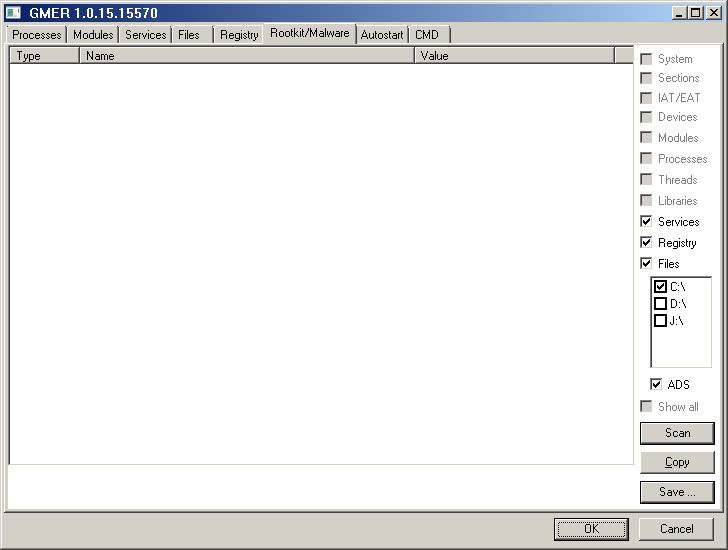728x550 pixels.
Task: Toggle the Sections checkbox
Action: click(646, 78)
